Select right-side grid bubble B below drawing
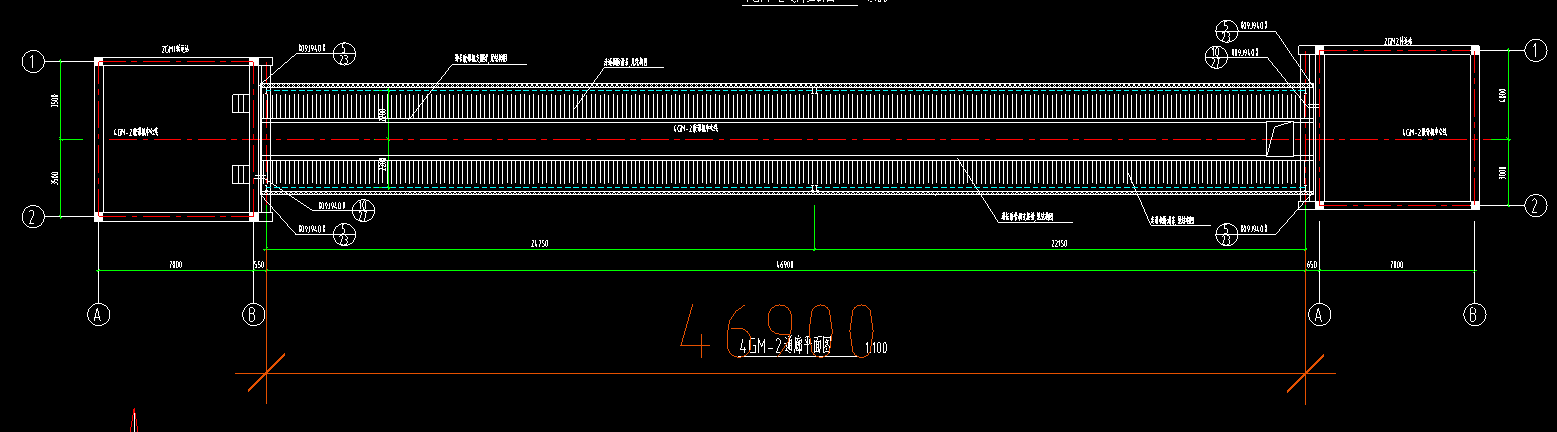The height and width of the screenshot is (432, 1557). [x=1476, y=314]
